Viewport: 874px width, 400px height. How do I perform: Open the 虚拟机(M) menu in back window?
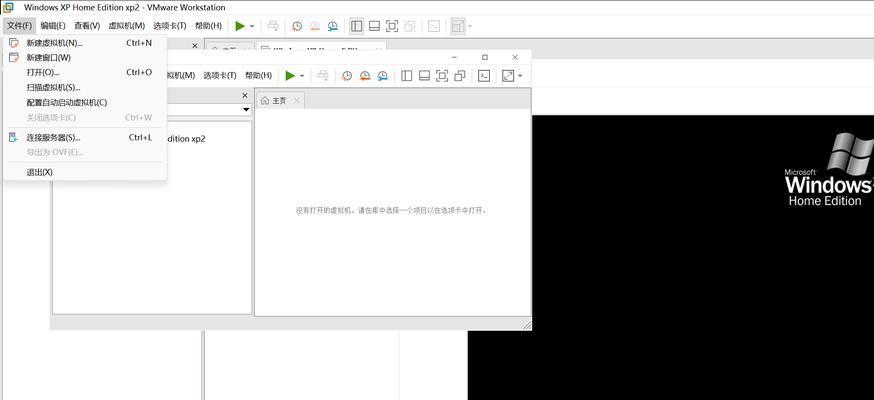click(x=127, y=26)
